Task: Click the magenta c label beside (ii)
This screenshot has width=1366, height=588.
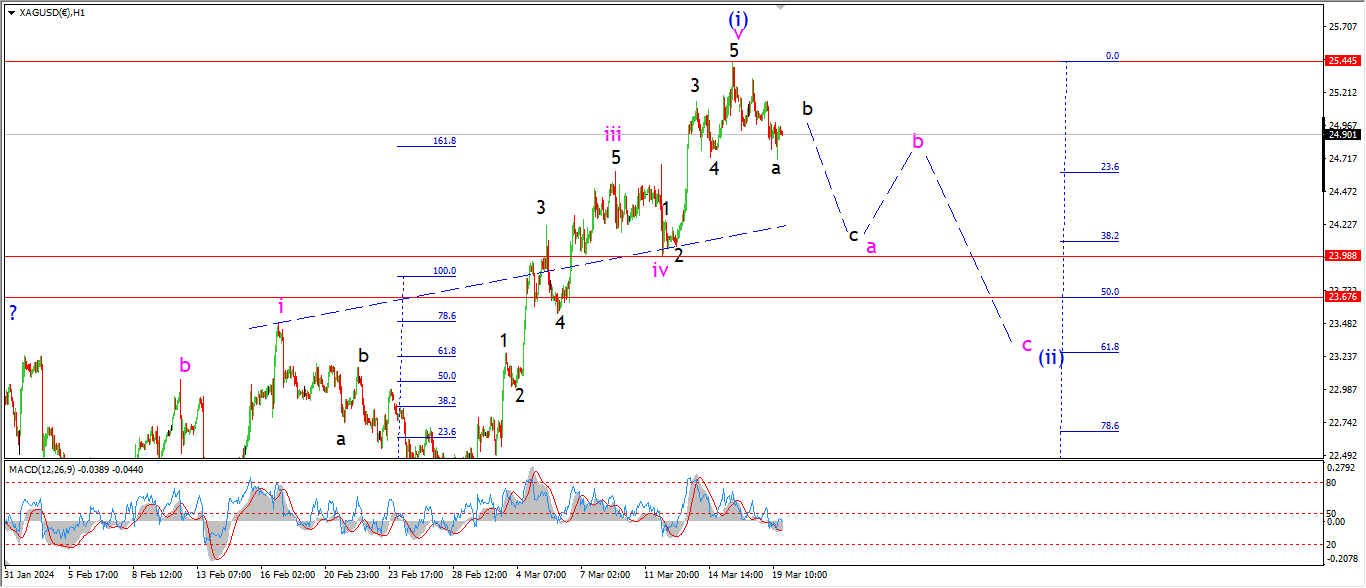Action: (1026, 345)
